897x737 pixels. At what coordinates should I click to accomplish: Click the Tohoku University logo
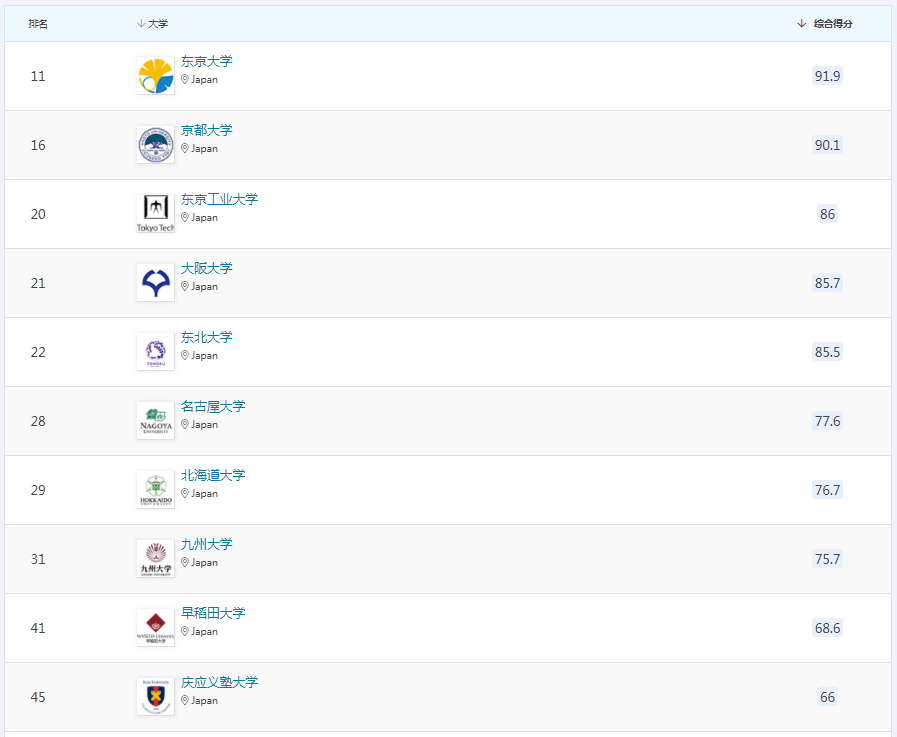pos(155,351)
